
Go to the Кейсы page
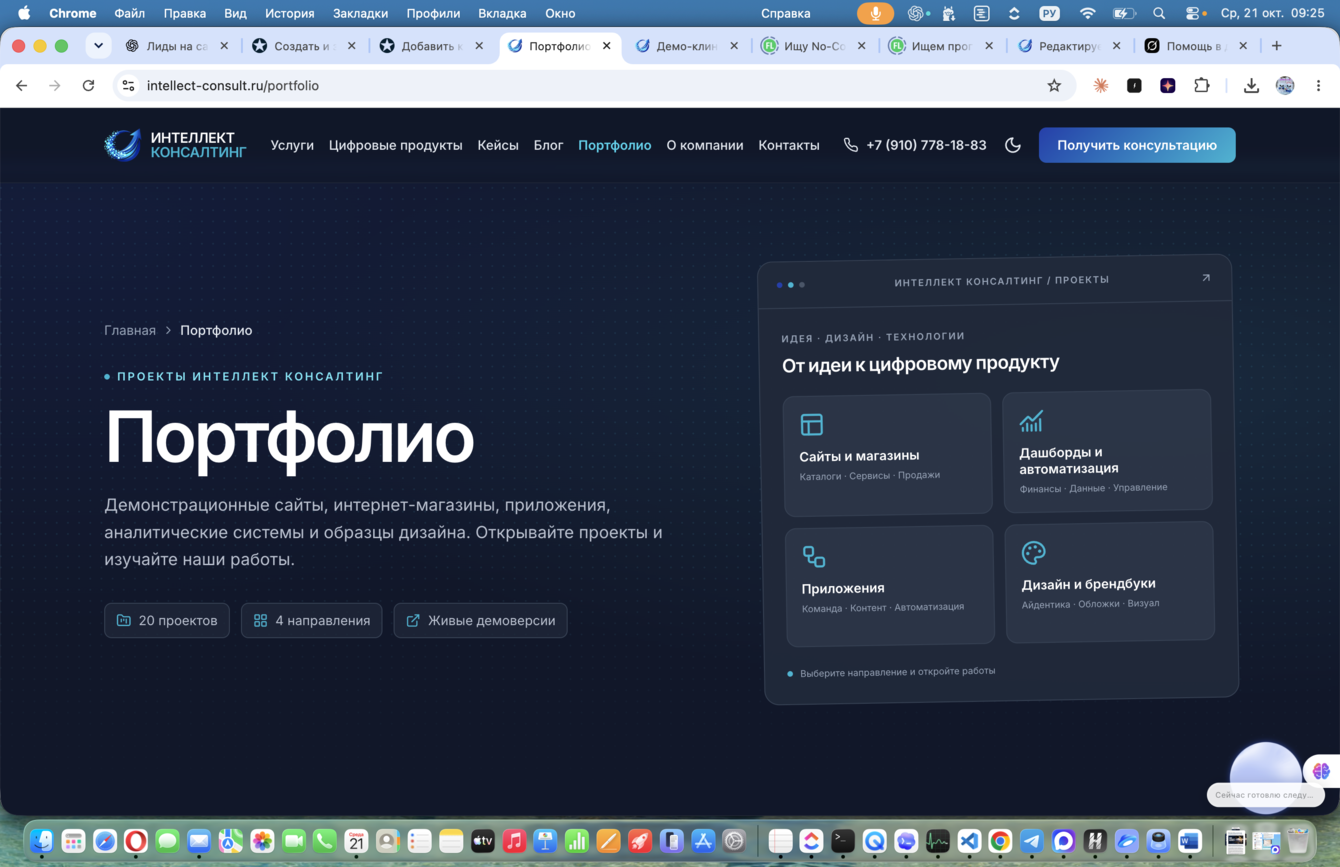[498, 145]
